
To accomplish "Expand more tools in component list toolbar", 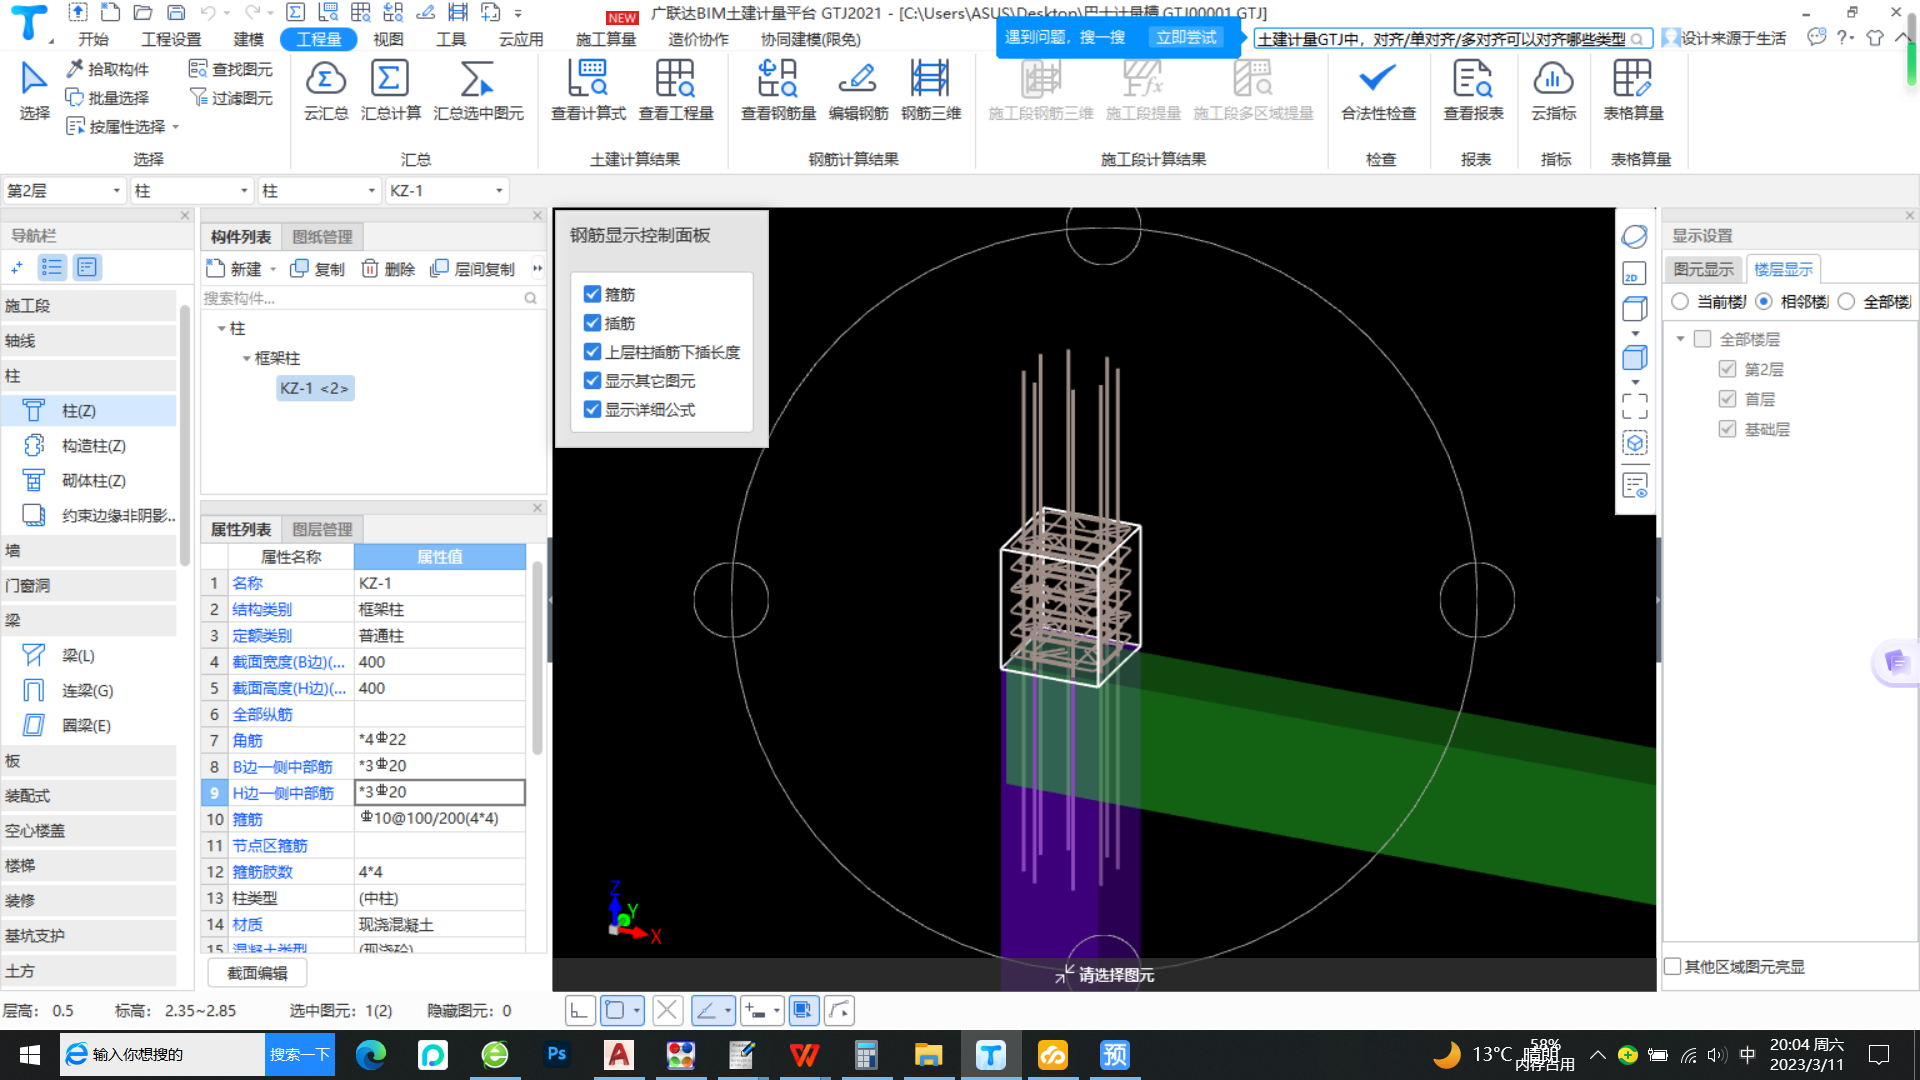I will tap(537, 269).
